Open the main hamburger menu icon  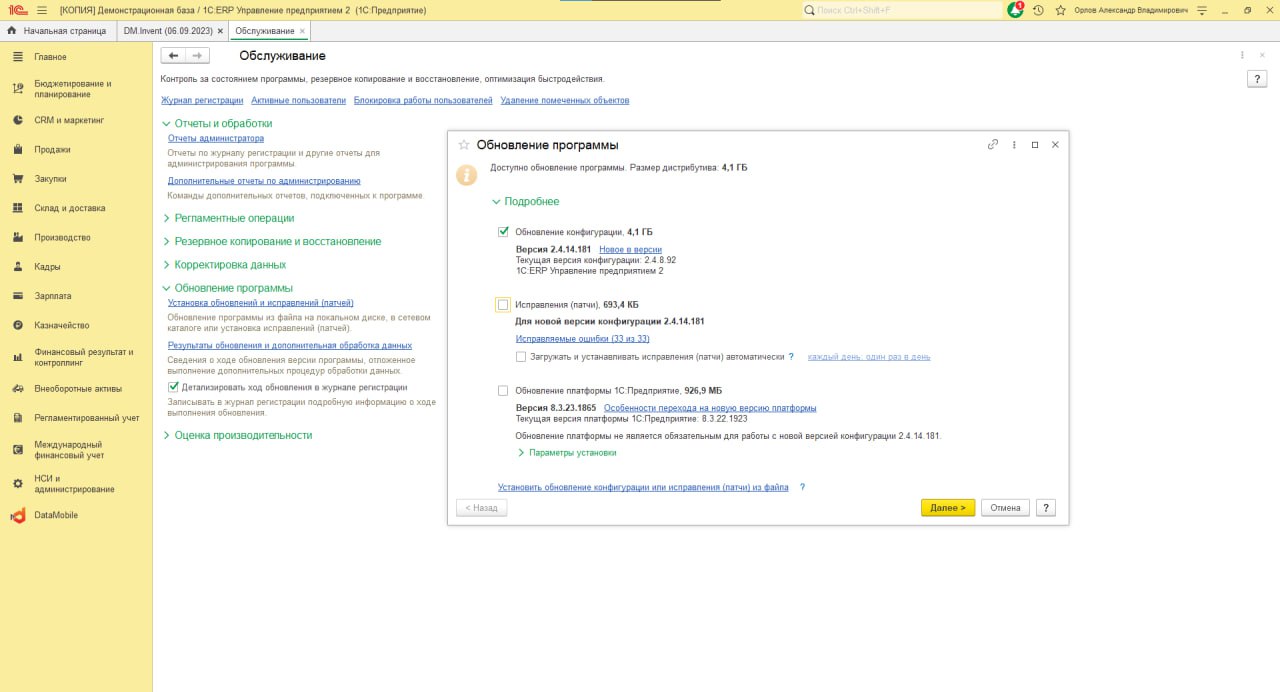pyautogui.click(x=41, y=10)
